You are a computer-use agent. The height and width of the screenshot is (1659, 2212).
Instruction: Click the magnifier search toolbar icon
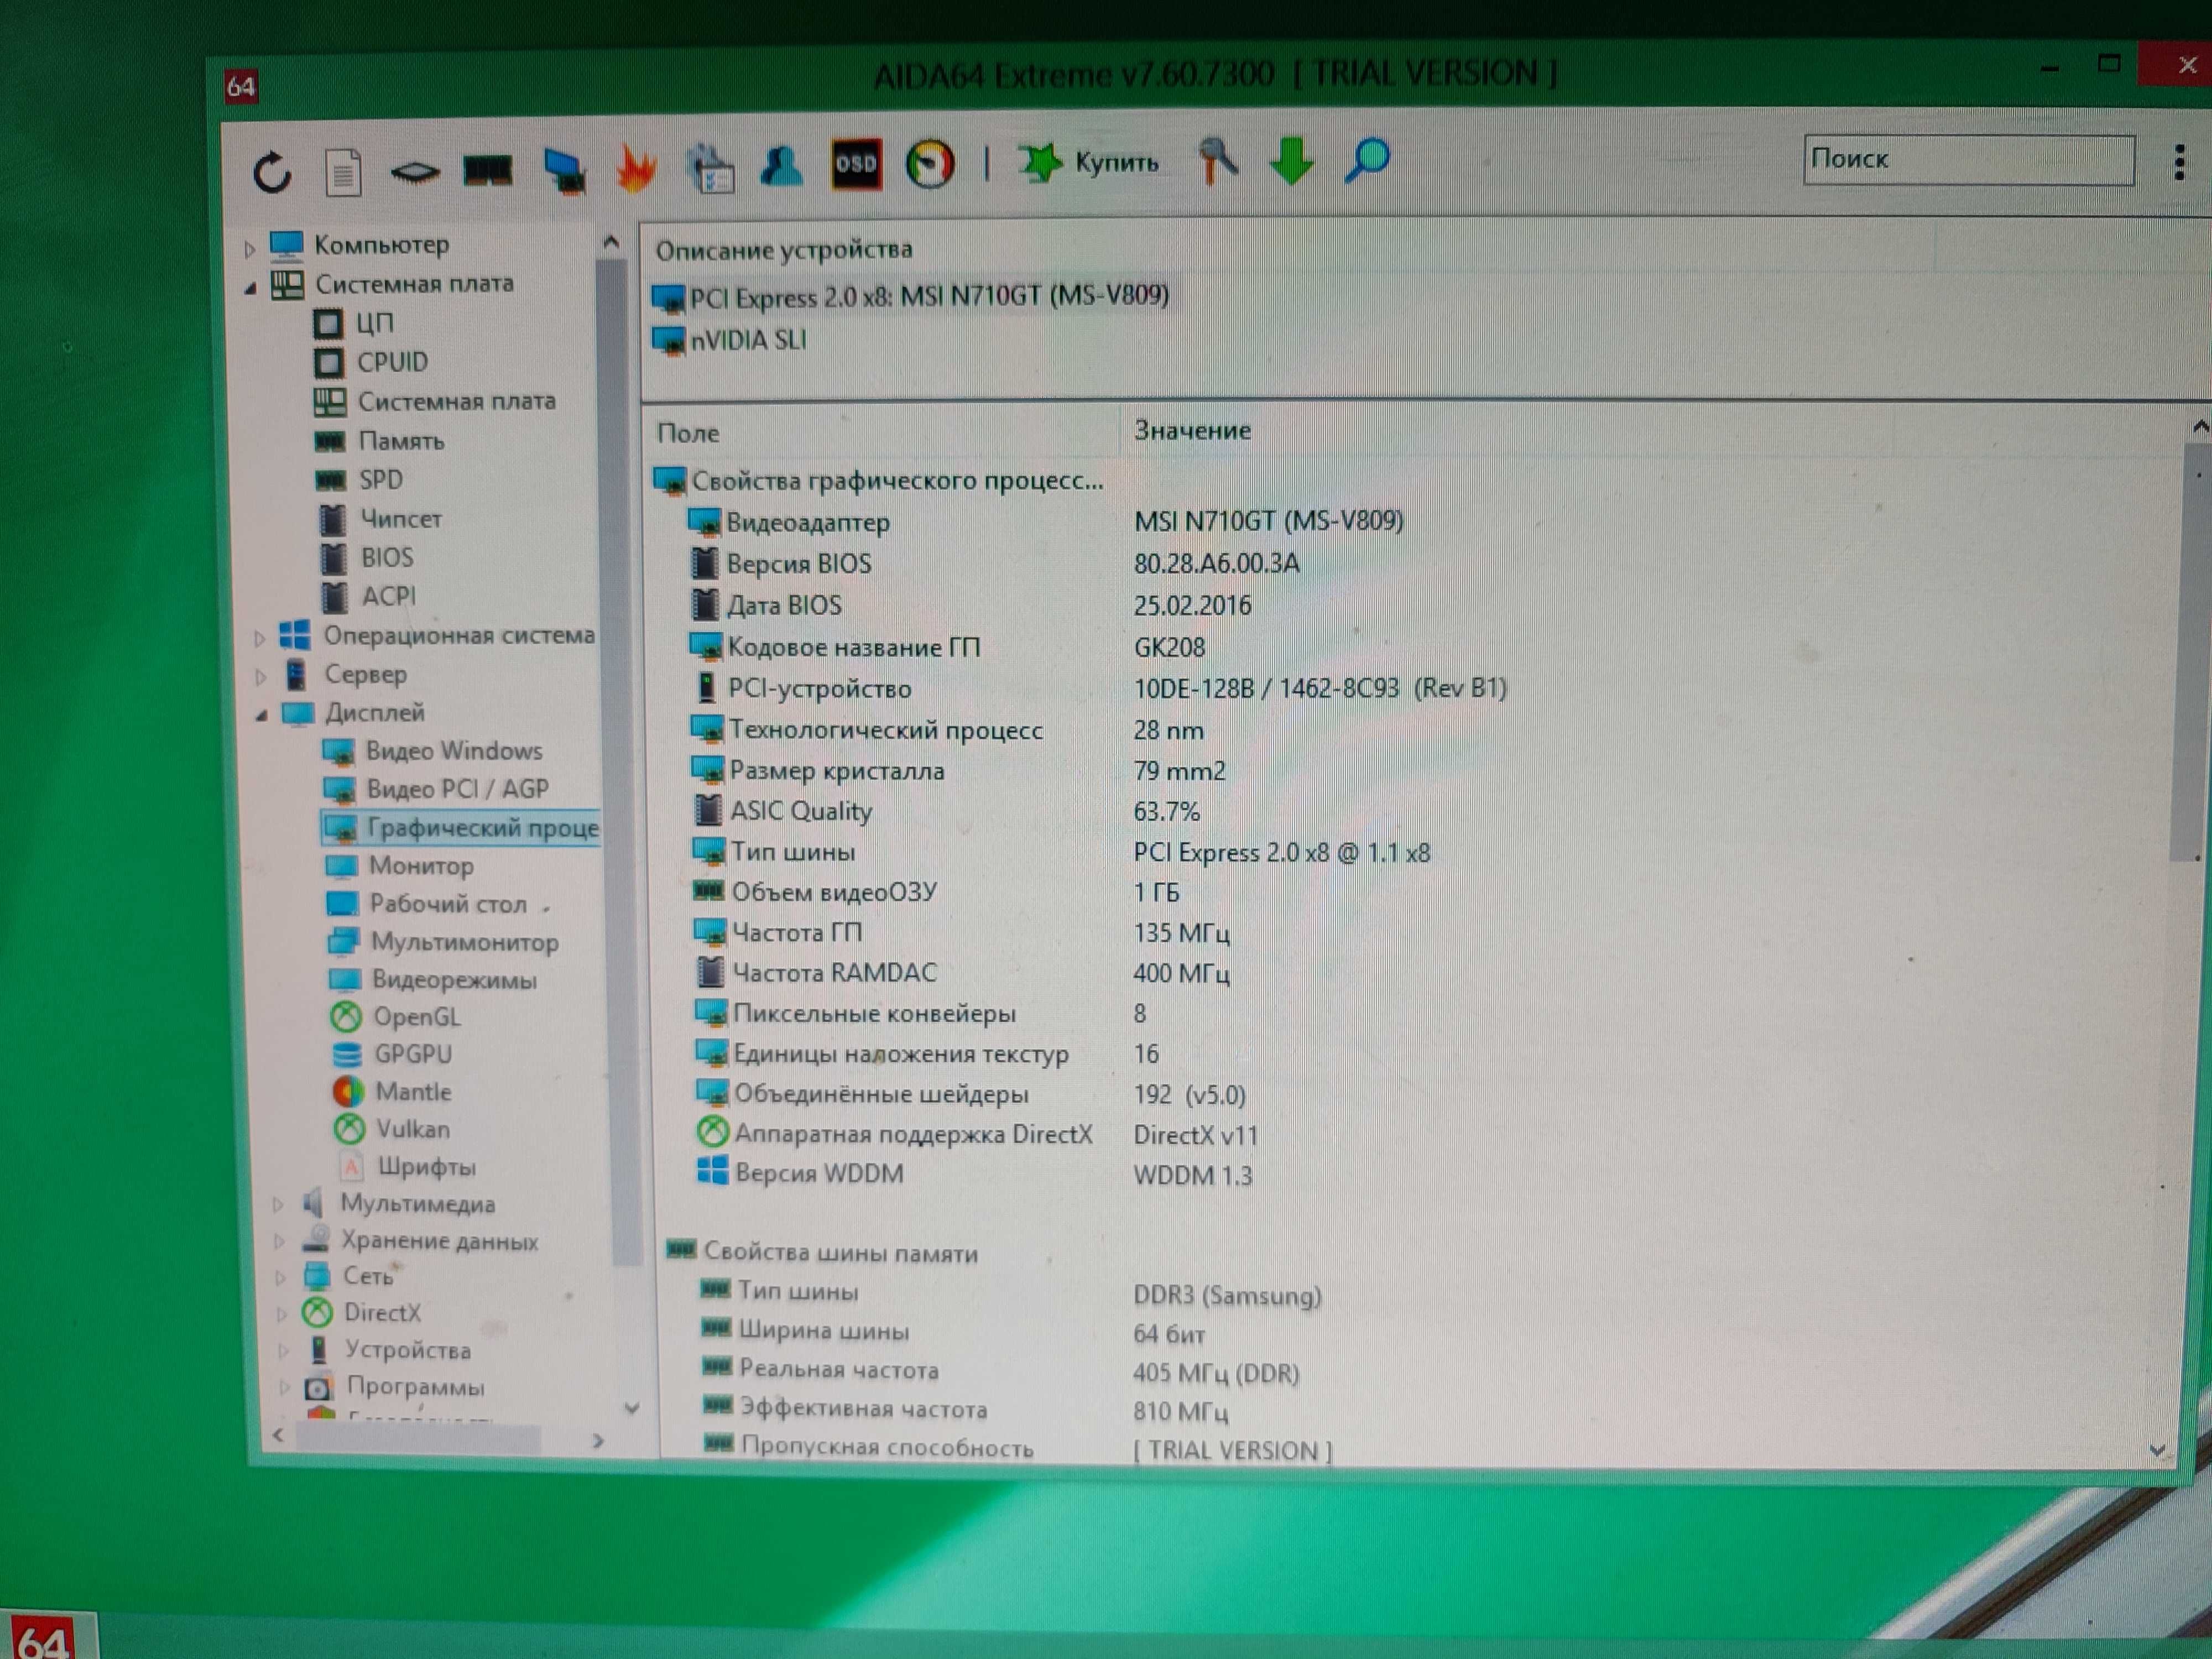(1367, 160)
